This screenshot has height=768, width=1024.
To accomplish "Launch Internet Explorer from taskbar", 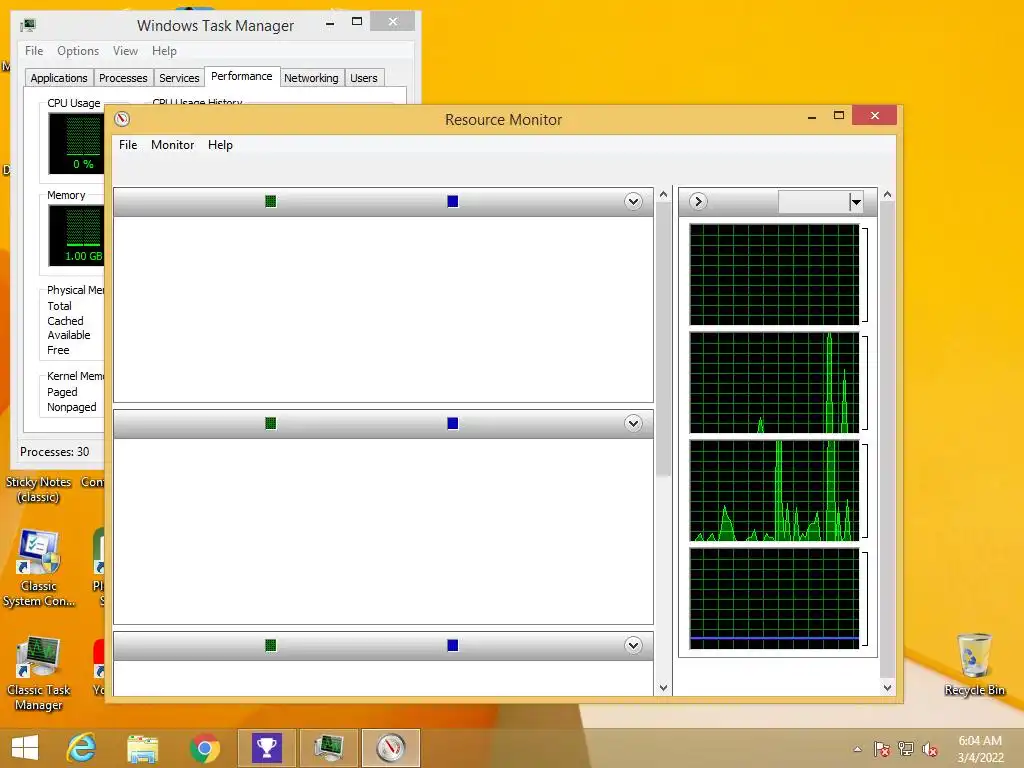I will (x=82, y=748).
